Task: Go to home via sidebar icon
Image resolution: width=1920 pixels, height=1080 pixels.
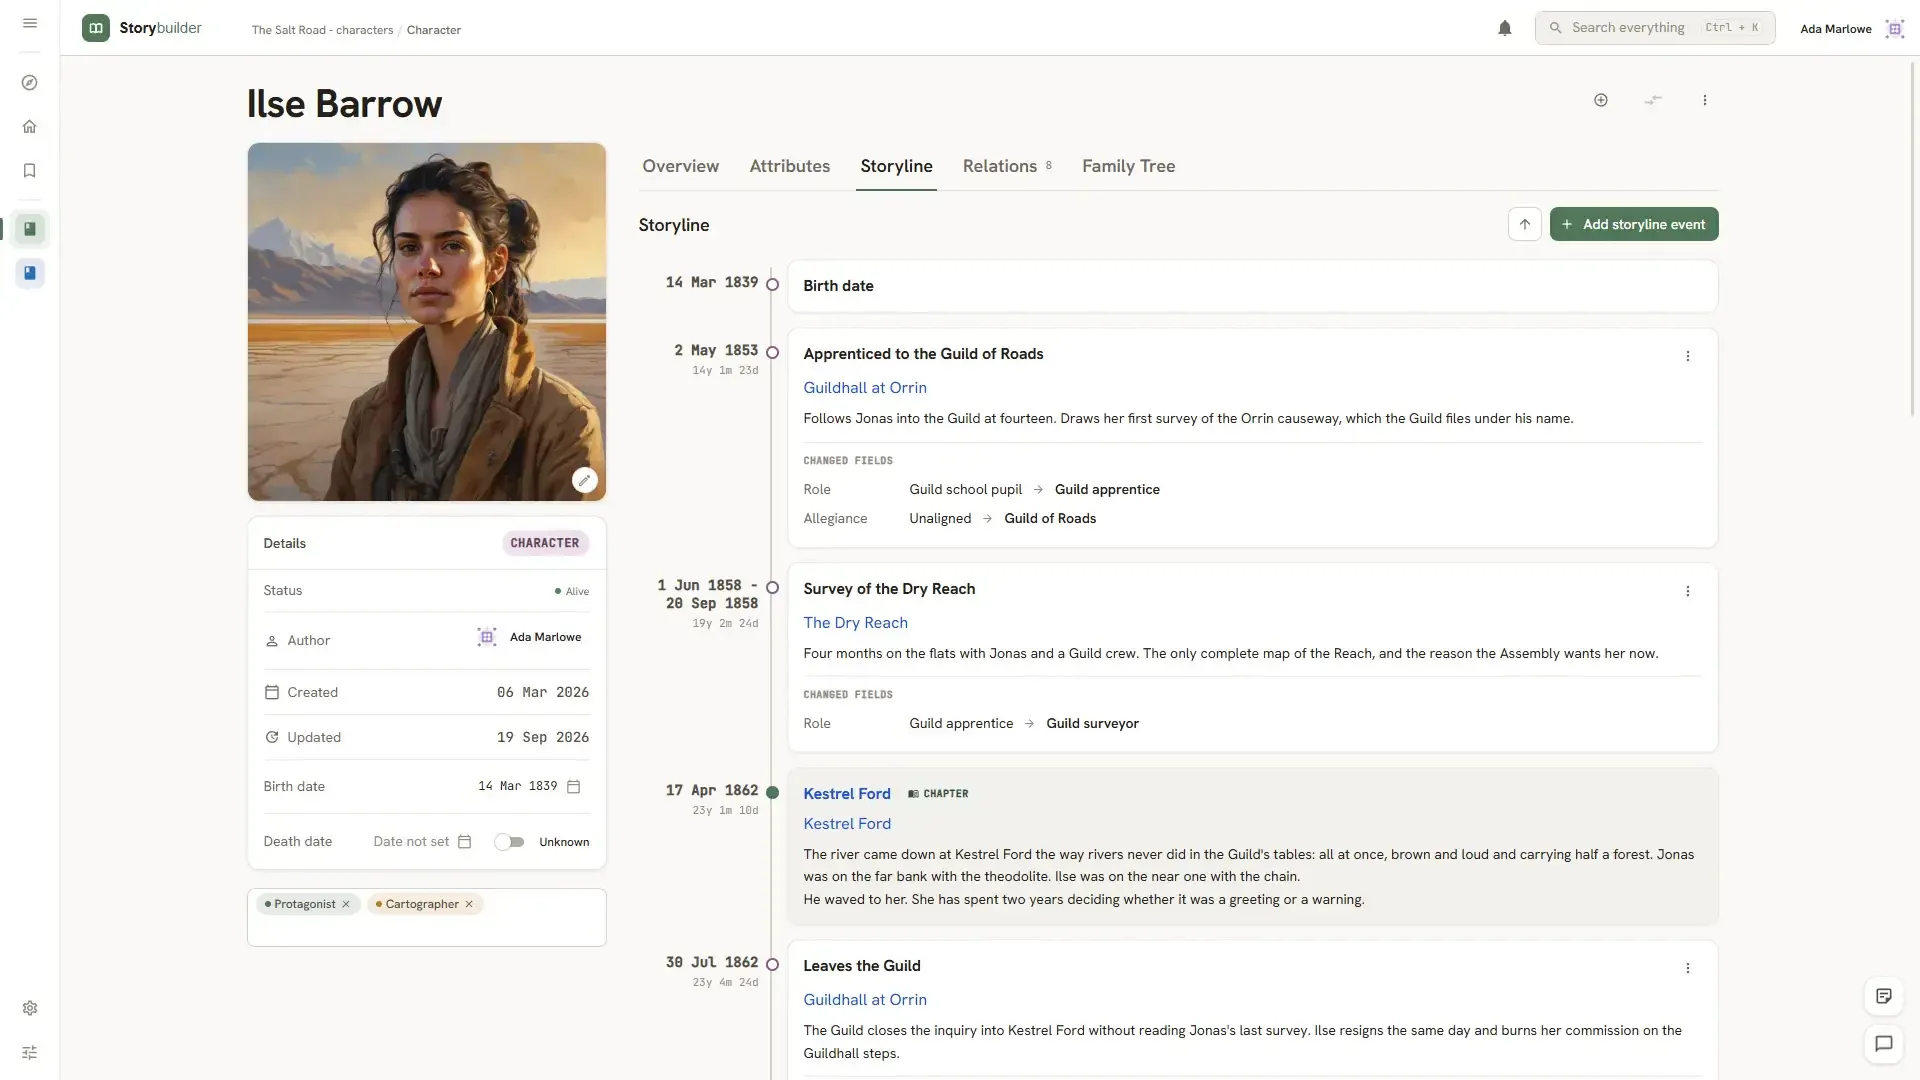Action: 30,127
